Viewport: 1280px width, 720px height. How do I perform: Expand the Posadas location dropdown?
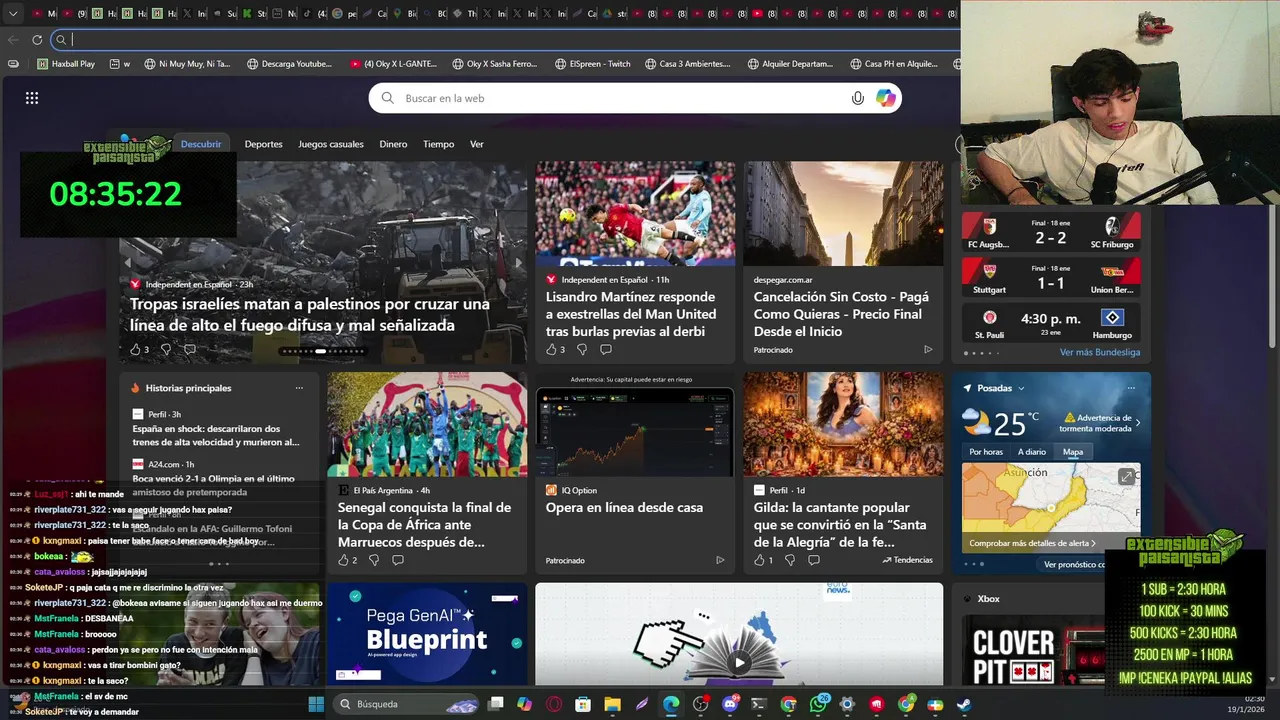click(x=1021, y=388)
